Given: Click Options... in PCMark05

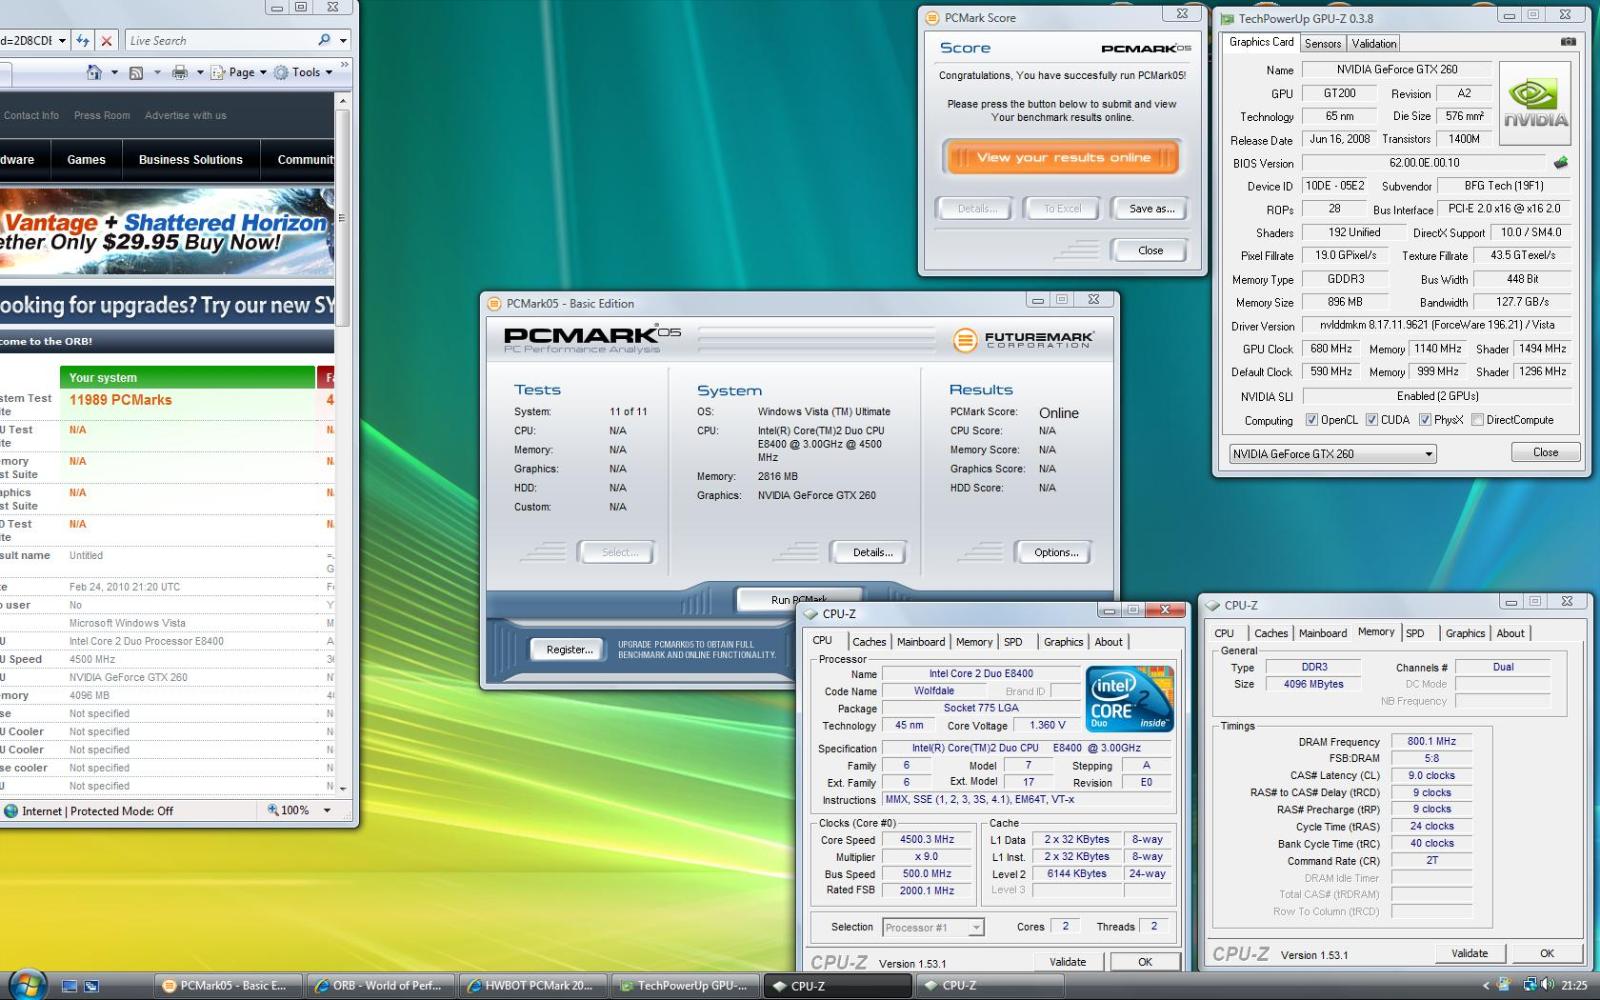Looking at the screenshot, I should (x=1055, y=552).
